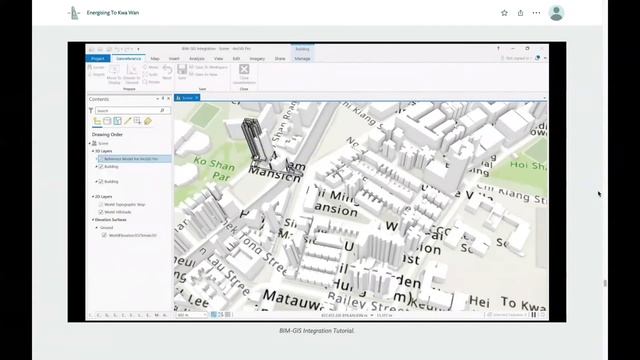Close the Contents pane
The height and width of the screenshot is (360, 640).
[x=168, y=99]
